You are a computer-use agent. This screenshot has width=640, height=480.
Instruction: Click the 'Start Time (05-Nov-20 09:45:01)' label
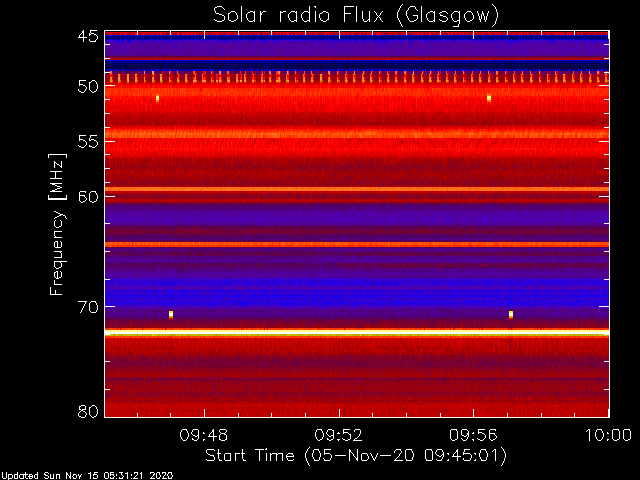(356, 456)
